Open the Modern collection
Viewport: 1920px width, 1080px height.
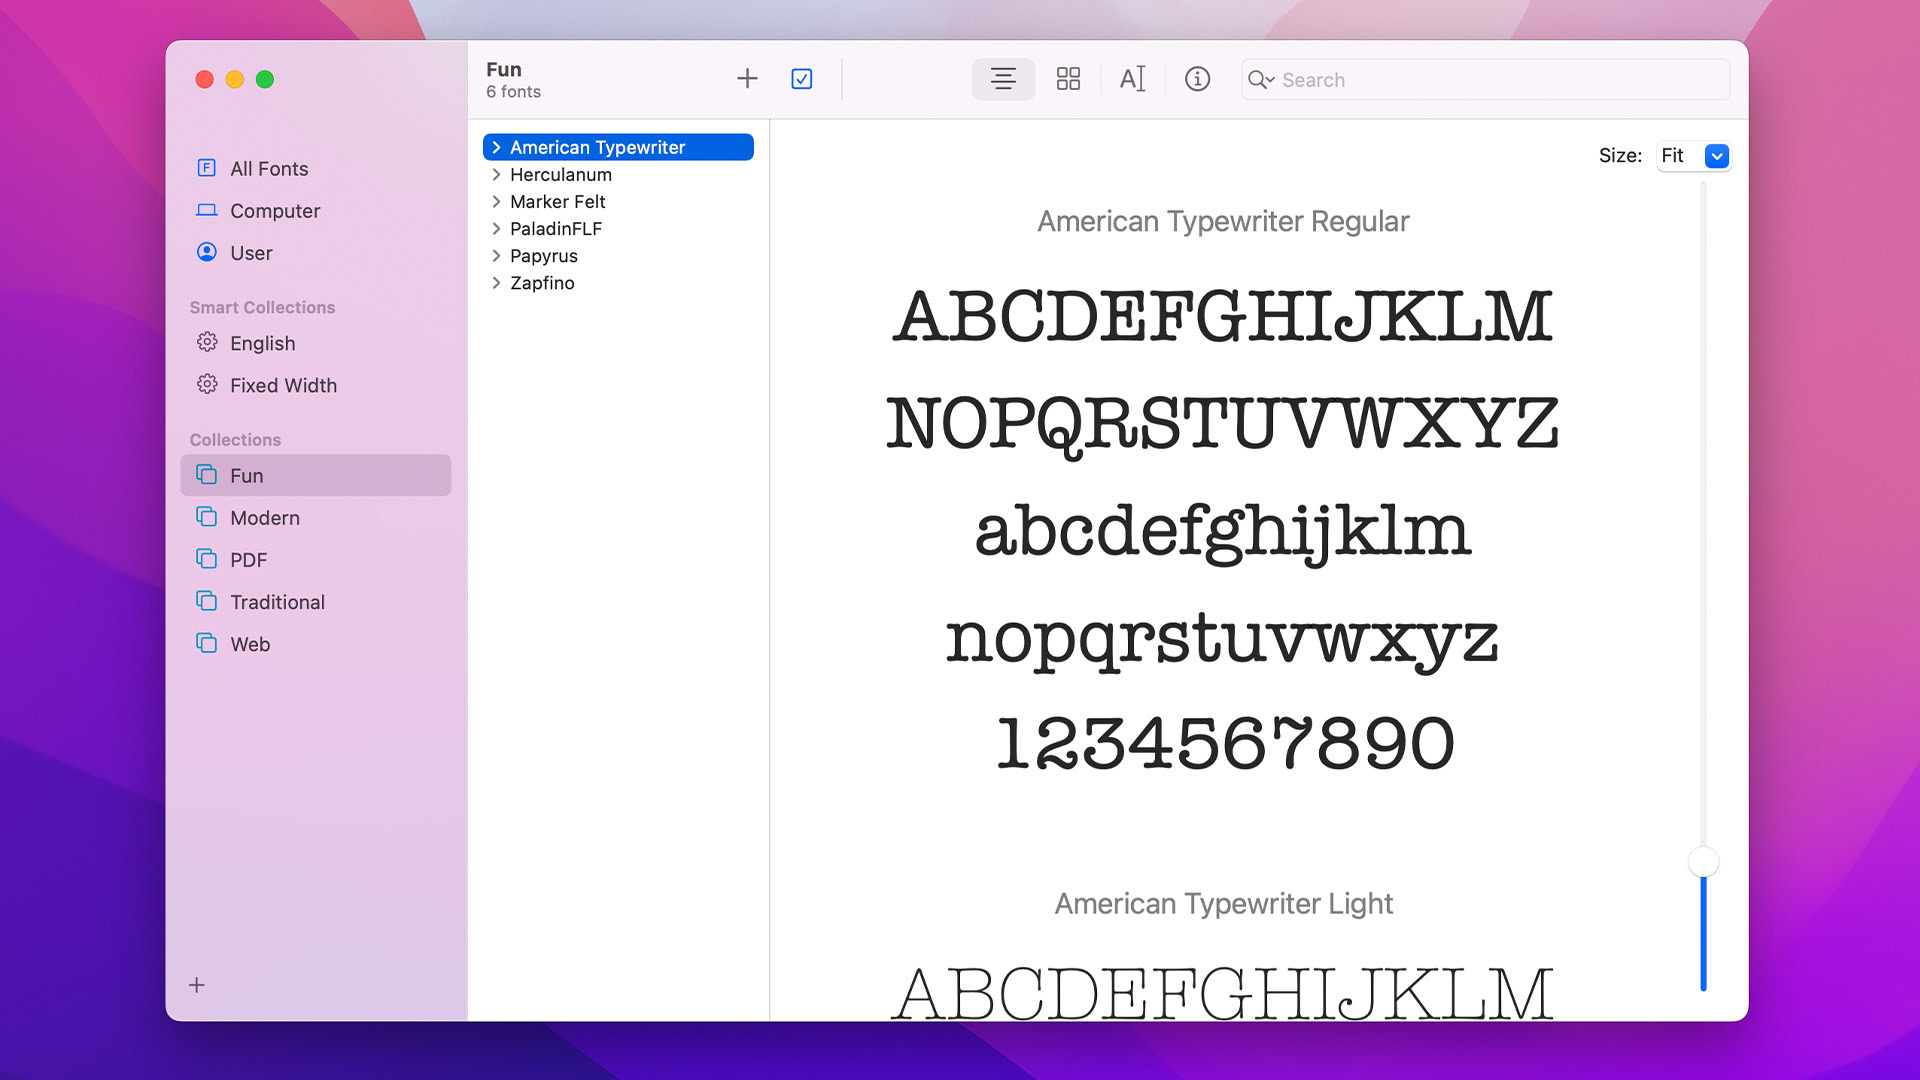(x=264, y=518)
